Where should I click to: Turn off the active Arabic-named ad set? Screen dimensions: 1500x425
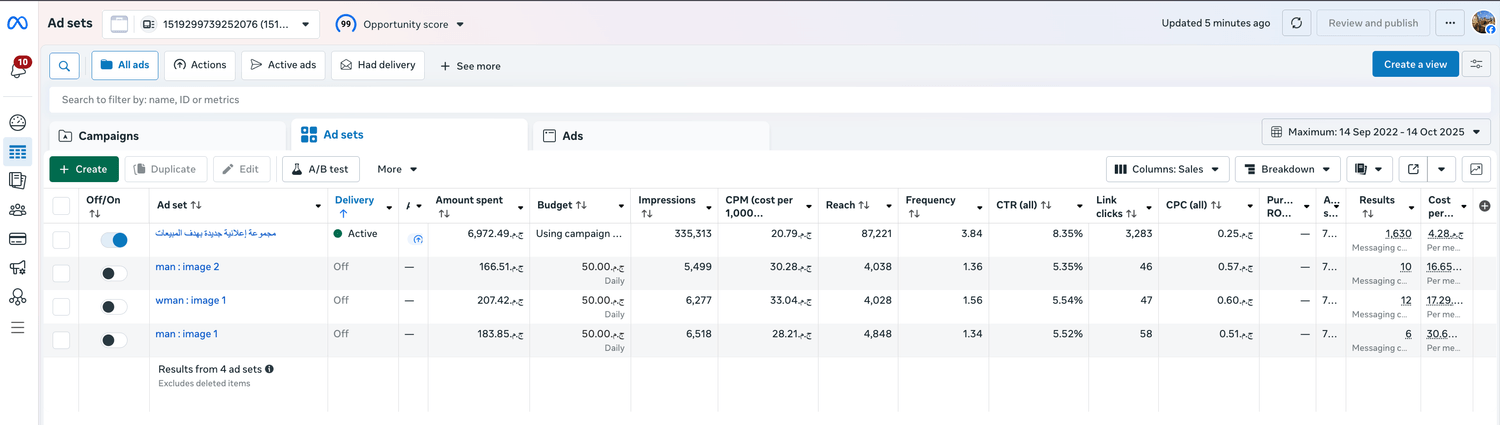[x=114, y=240]
